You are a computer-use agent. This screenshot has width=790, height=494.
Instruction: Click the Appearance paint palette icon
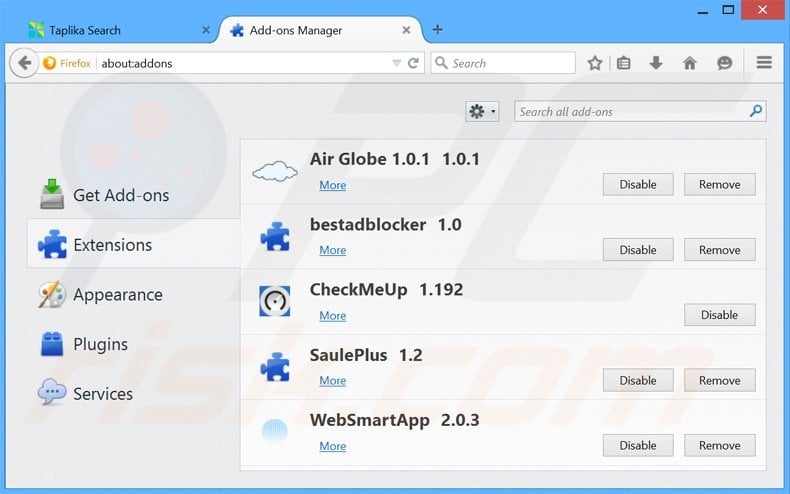[x=52, y=294]
